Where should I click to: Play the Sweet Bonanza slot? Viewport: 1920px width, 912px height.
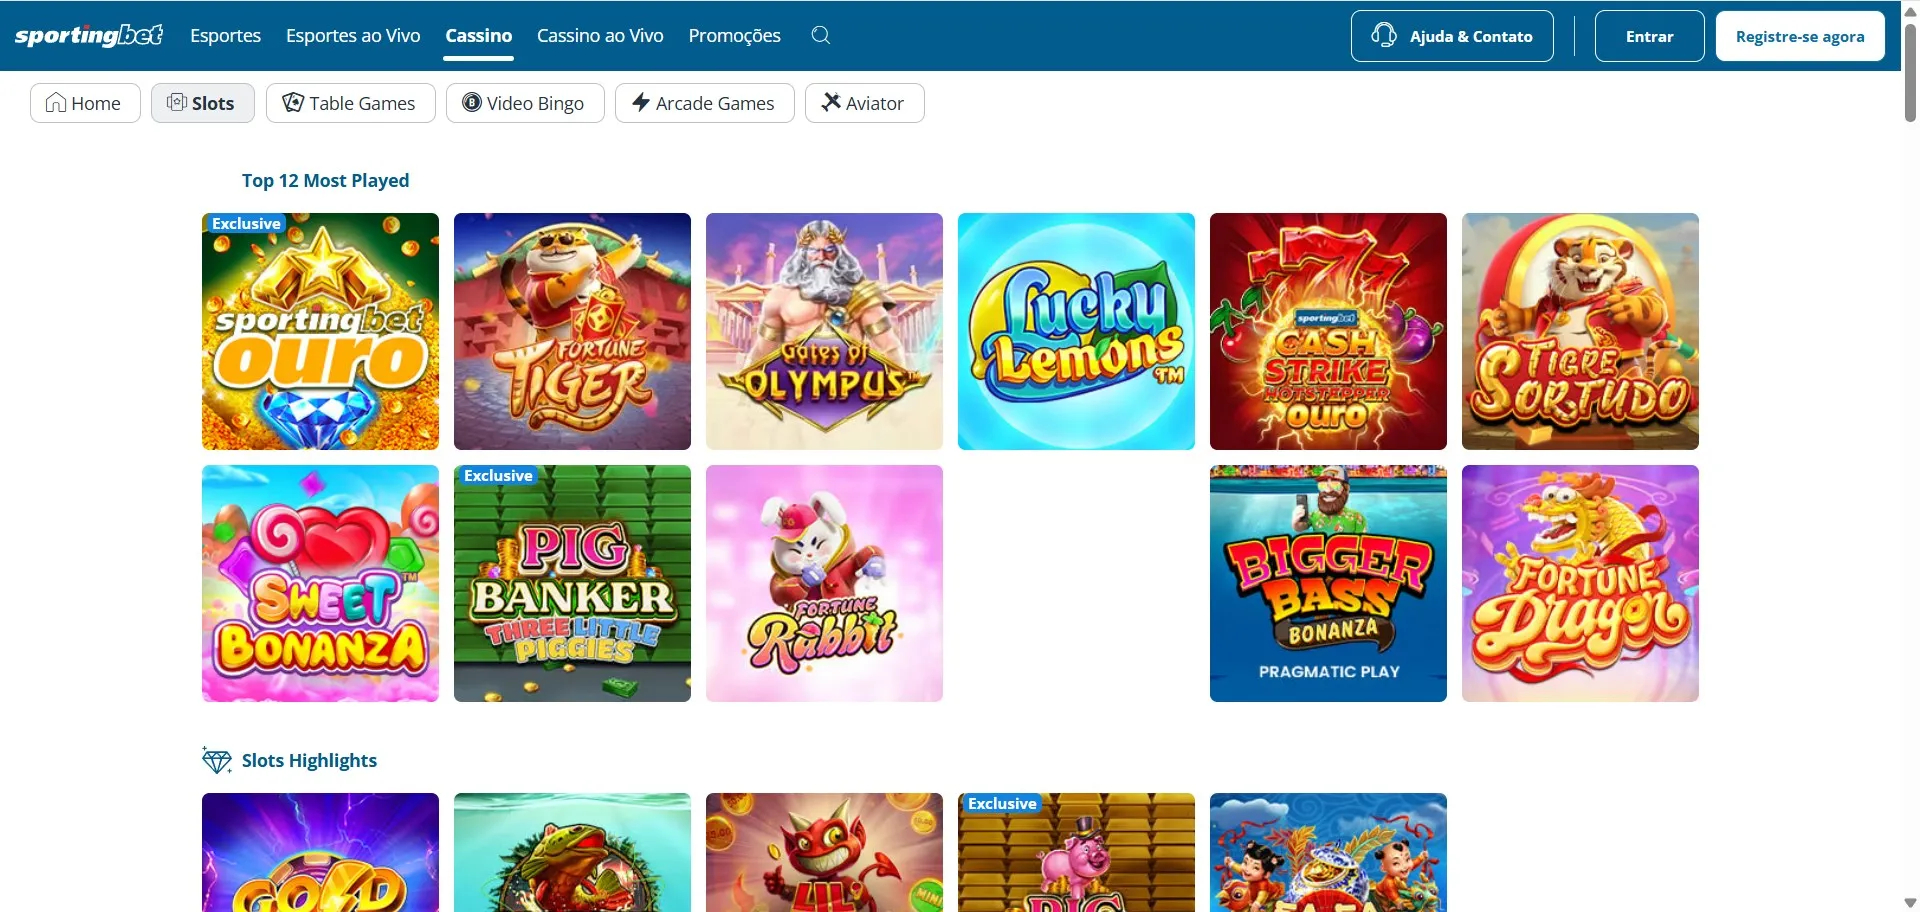[320, 583]
